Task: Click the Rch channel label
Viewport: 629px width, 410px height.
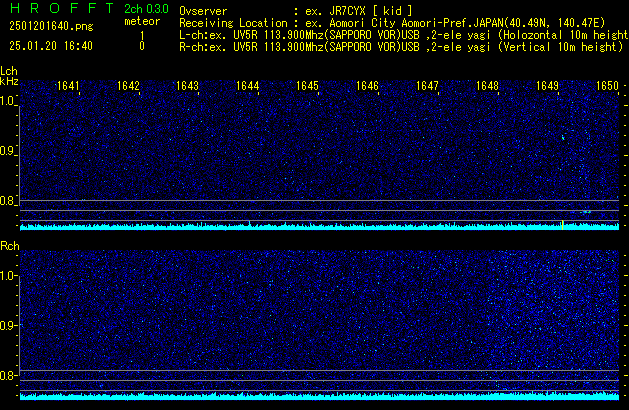Action: coord(10,246)
